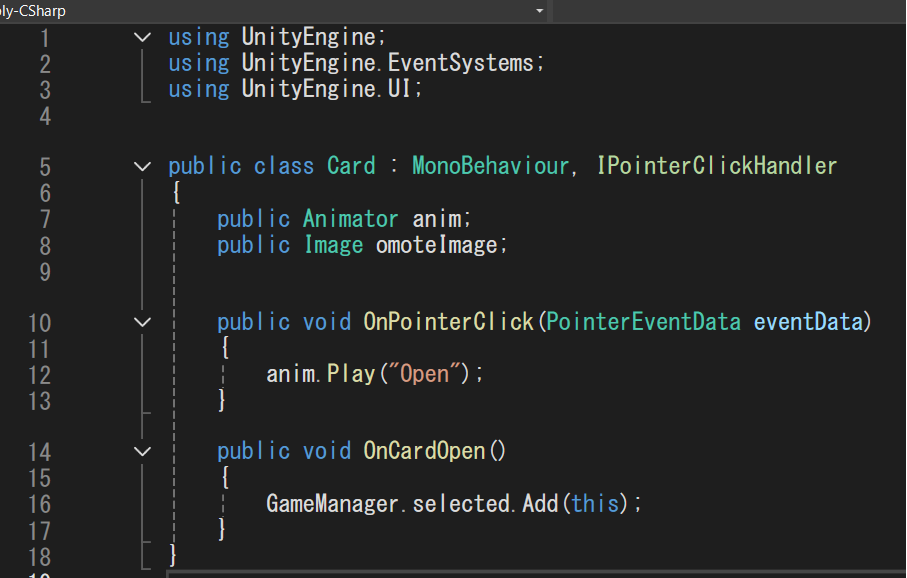The image size is (907, 578).
Task: Click the "Open" string literal
Action: coord(424,374)
